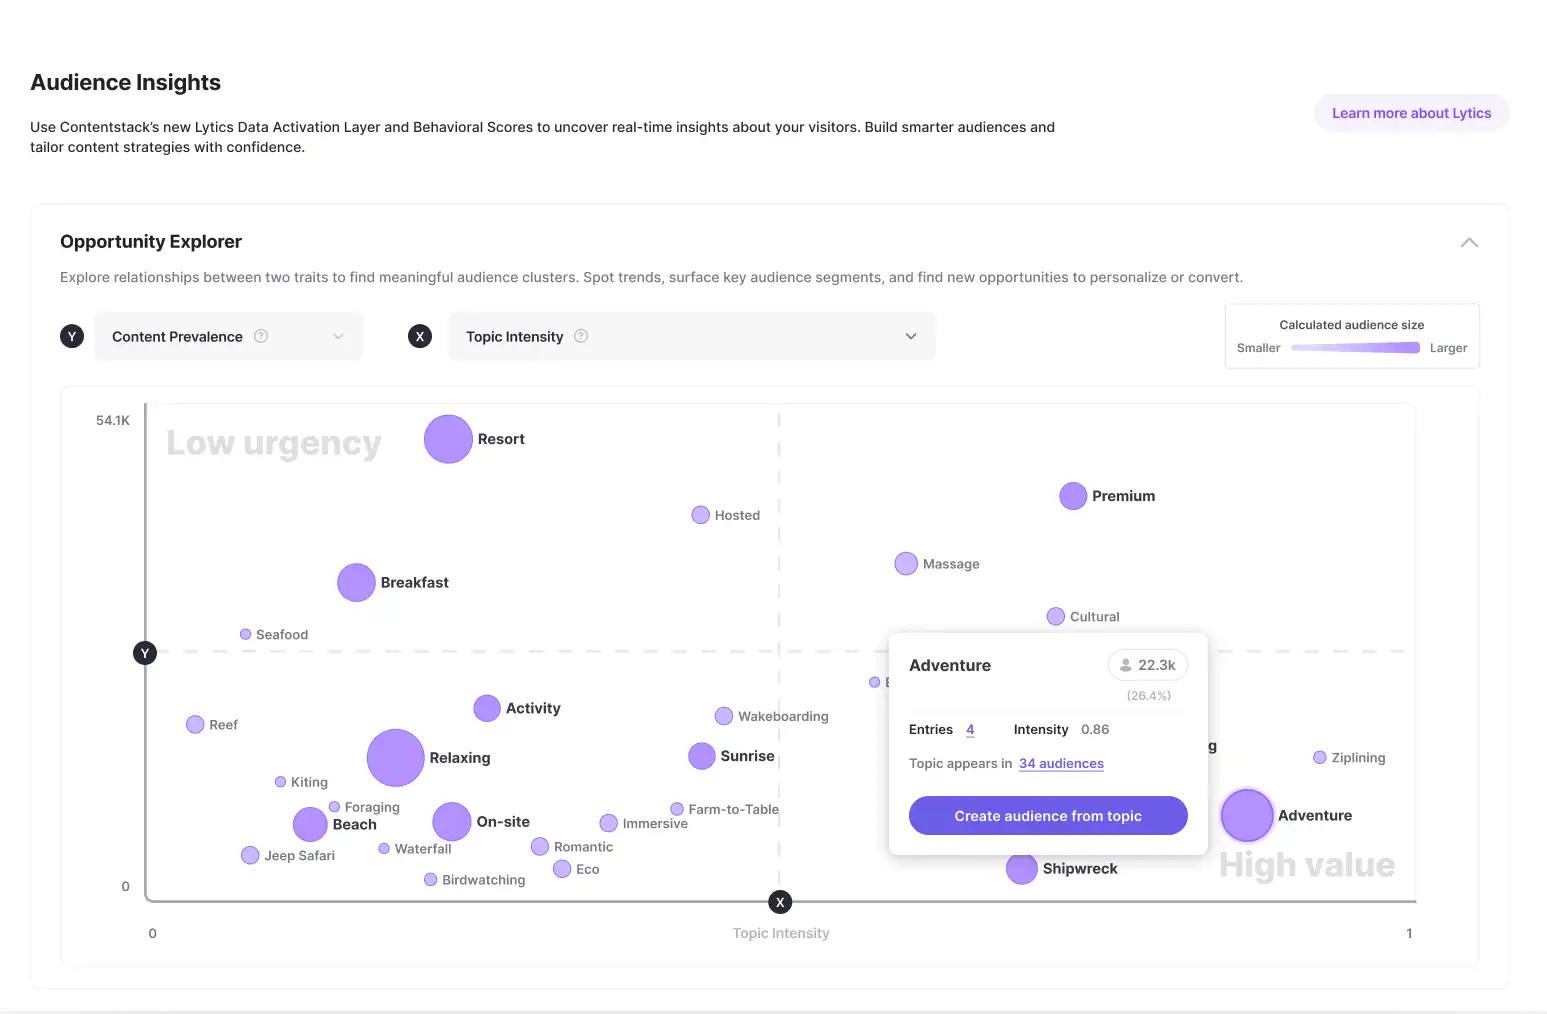1547x1014 pixels.
Task: Click the Topic Intensity help icon
Action: click(x=581, y=336)
